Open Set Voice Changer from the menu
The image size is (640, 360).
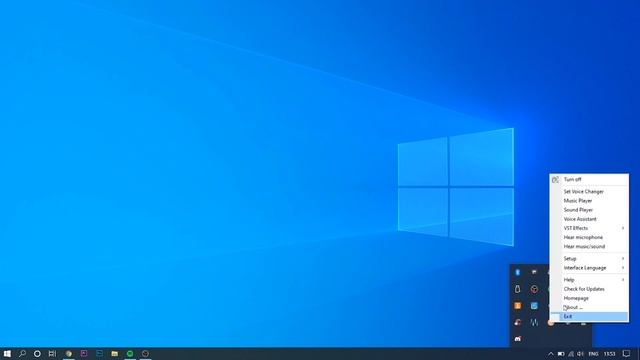pyautogui.click(x=589, y=191)
